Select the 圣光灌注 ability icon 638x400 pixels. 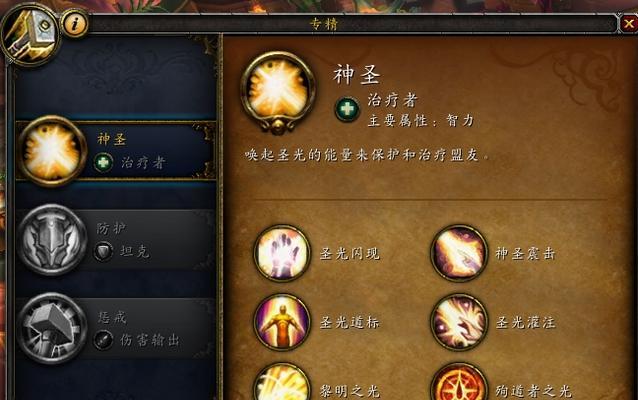459,322
